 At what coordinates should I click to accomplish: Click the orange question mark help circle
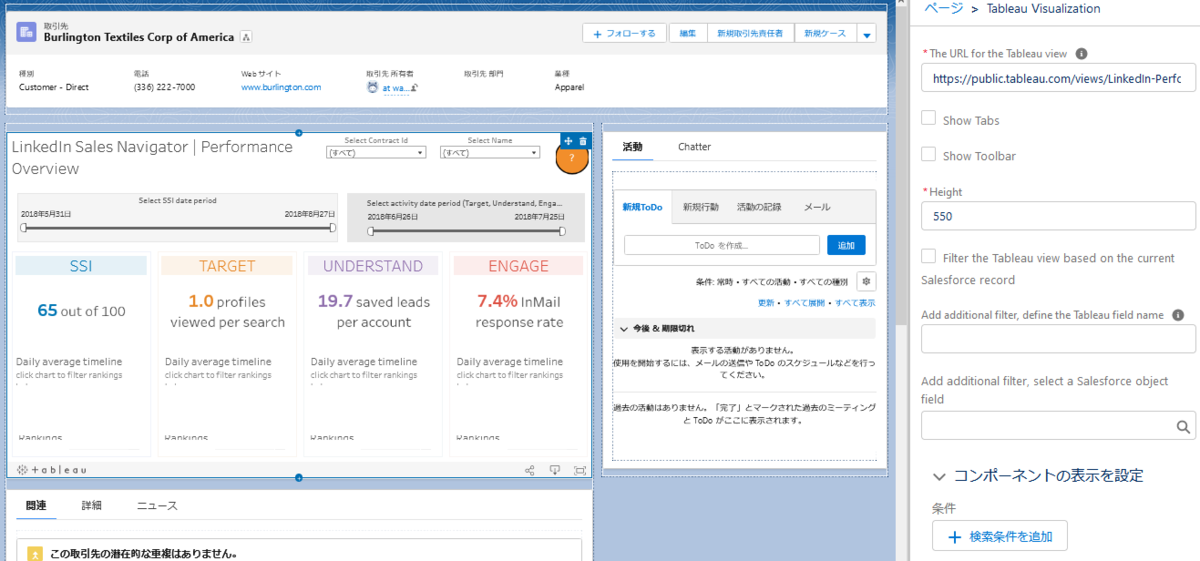[x=571, y=158]
